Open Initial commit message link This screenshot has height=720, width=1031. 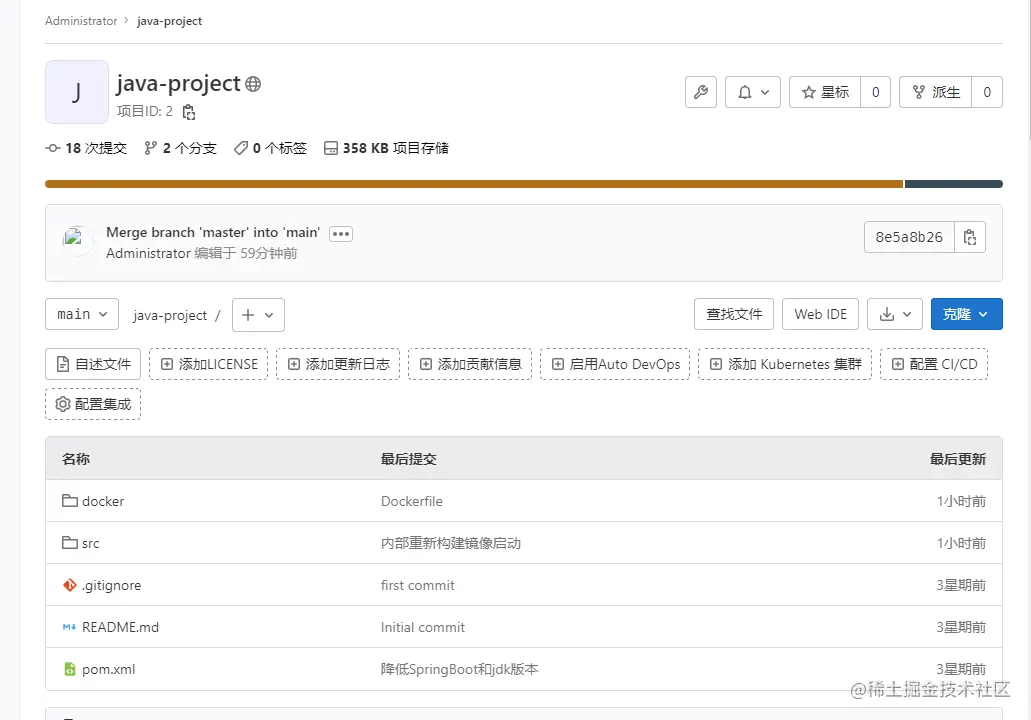[423, 627]
